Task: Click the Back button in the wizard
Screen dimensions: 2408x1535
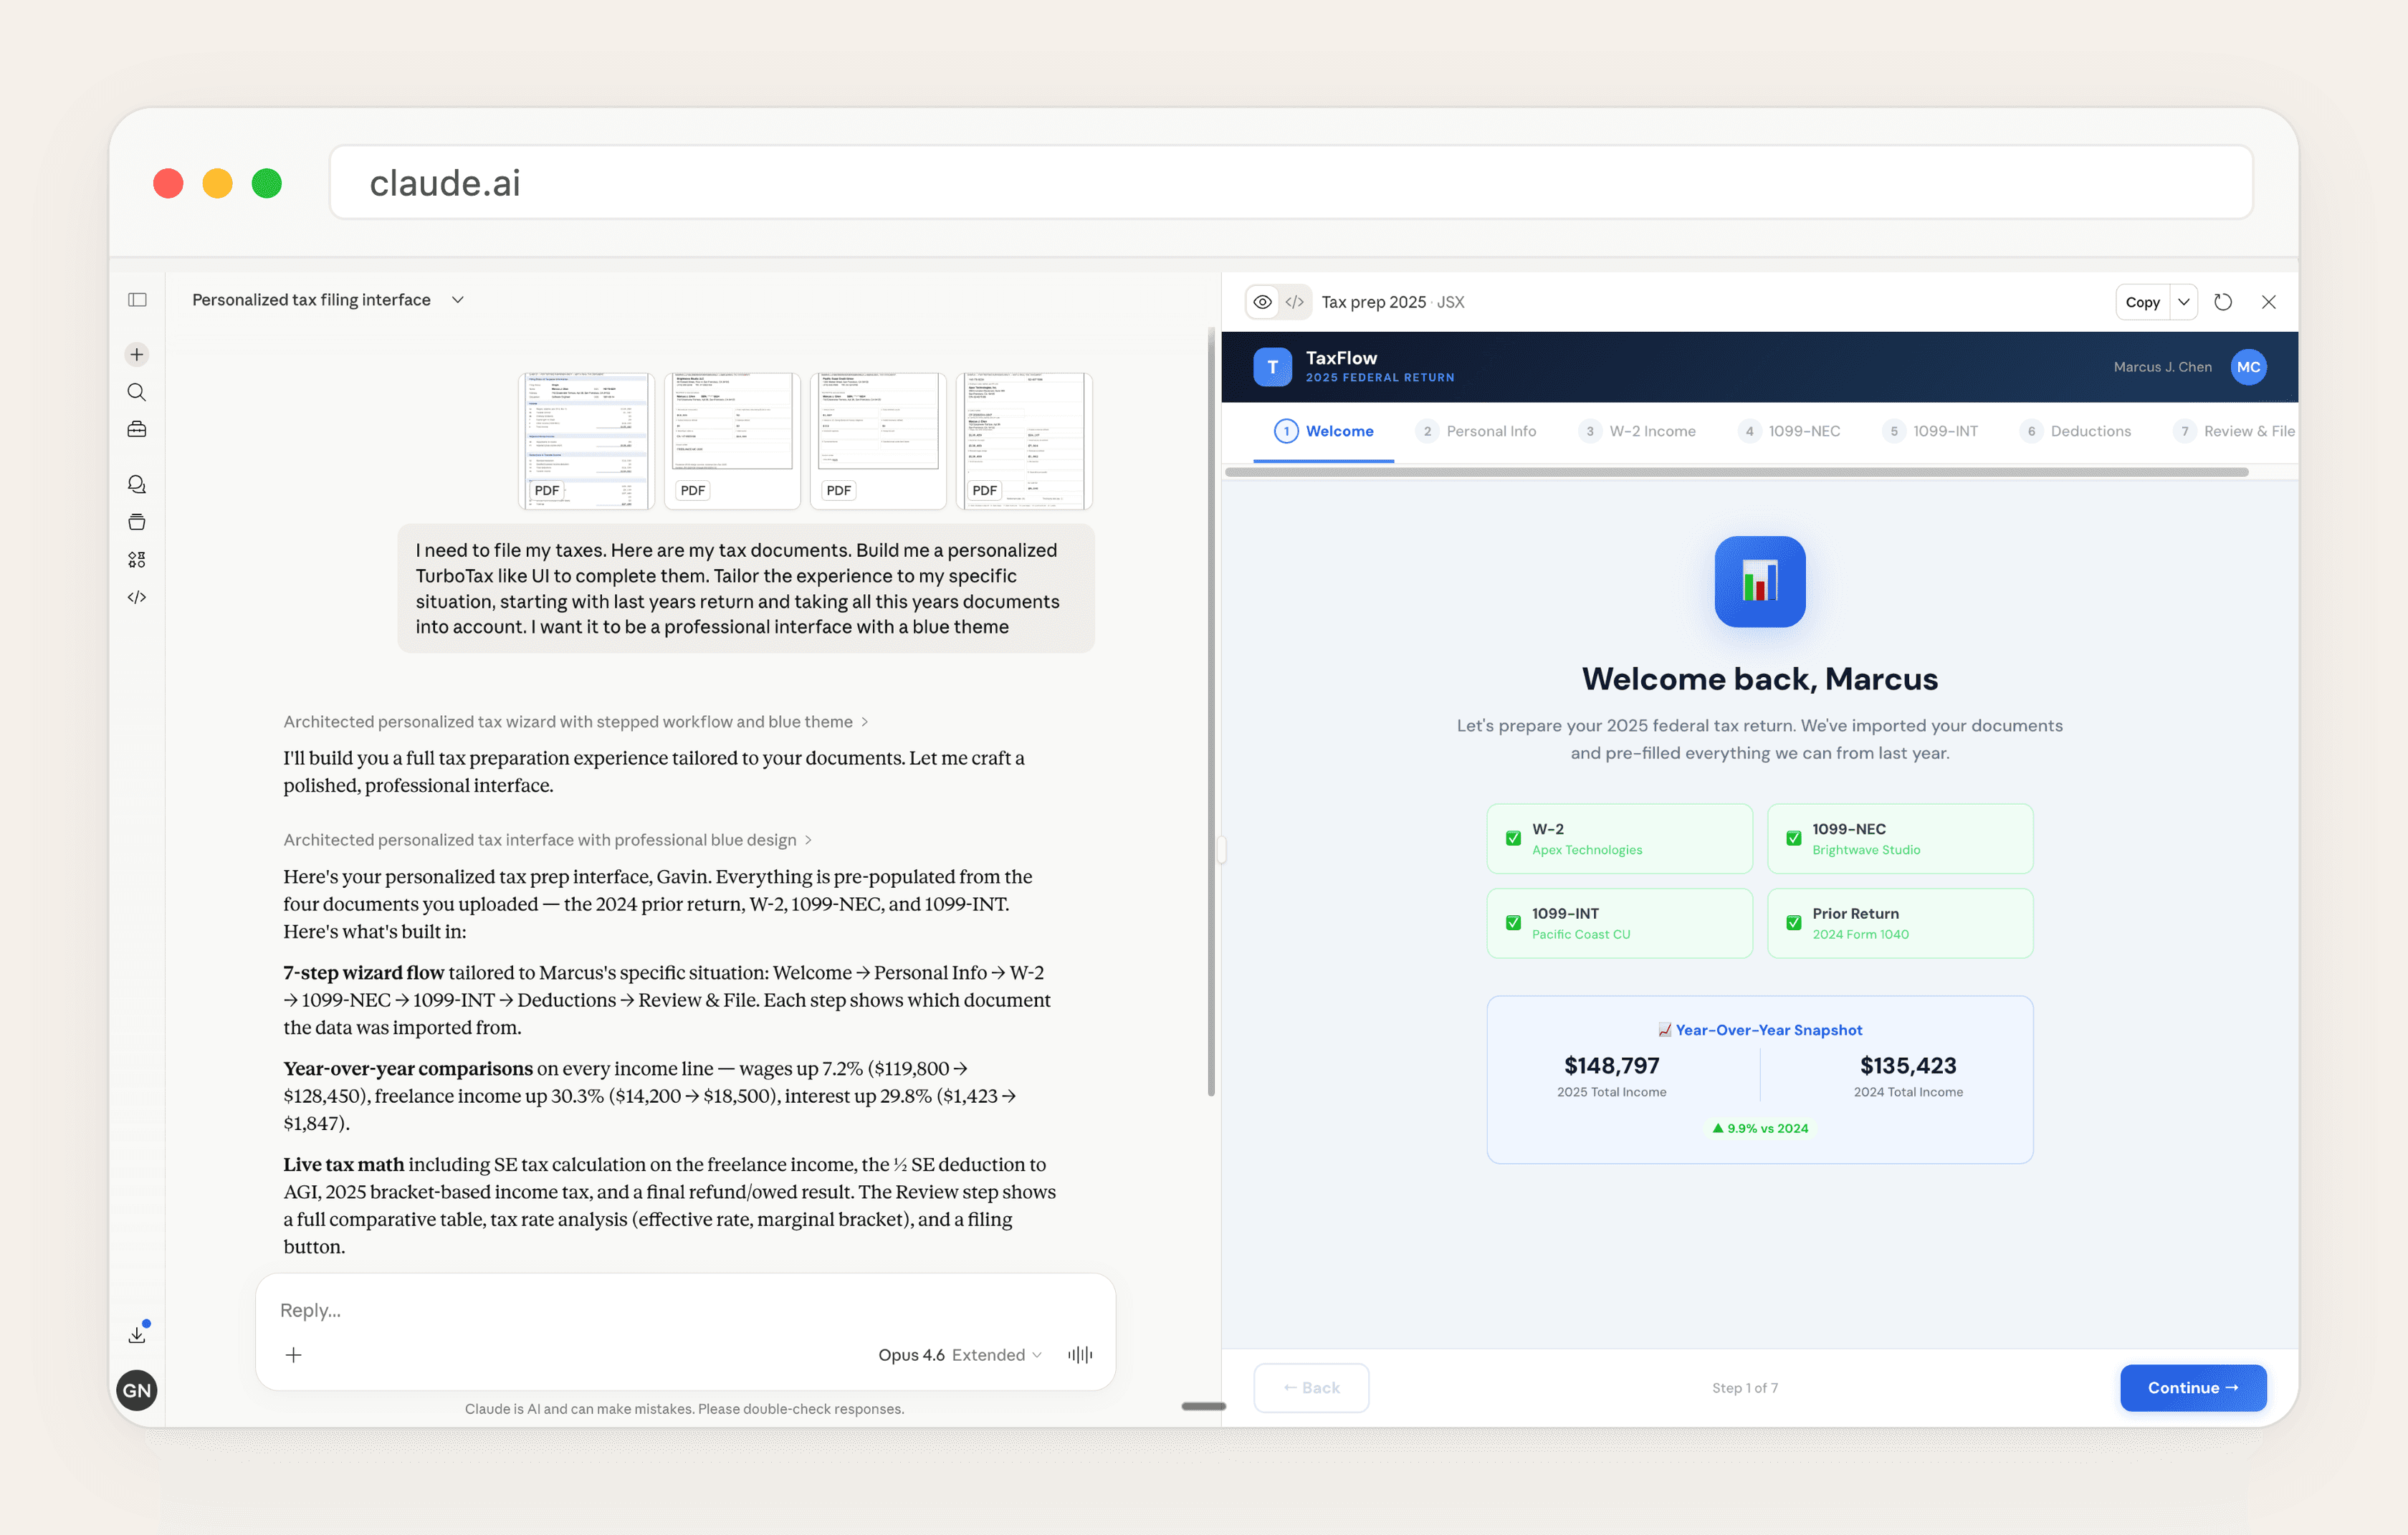Action: (1311, 1387)
